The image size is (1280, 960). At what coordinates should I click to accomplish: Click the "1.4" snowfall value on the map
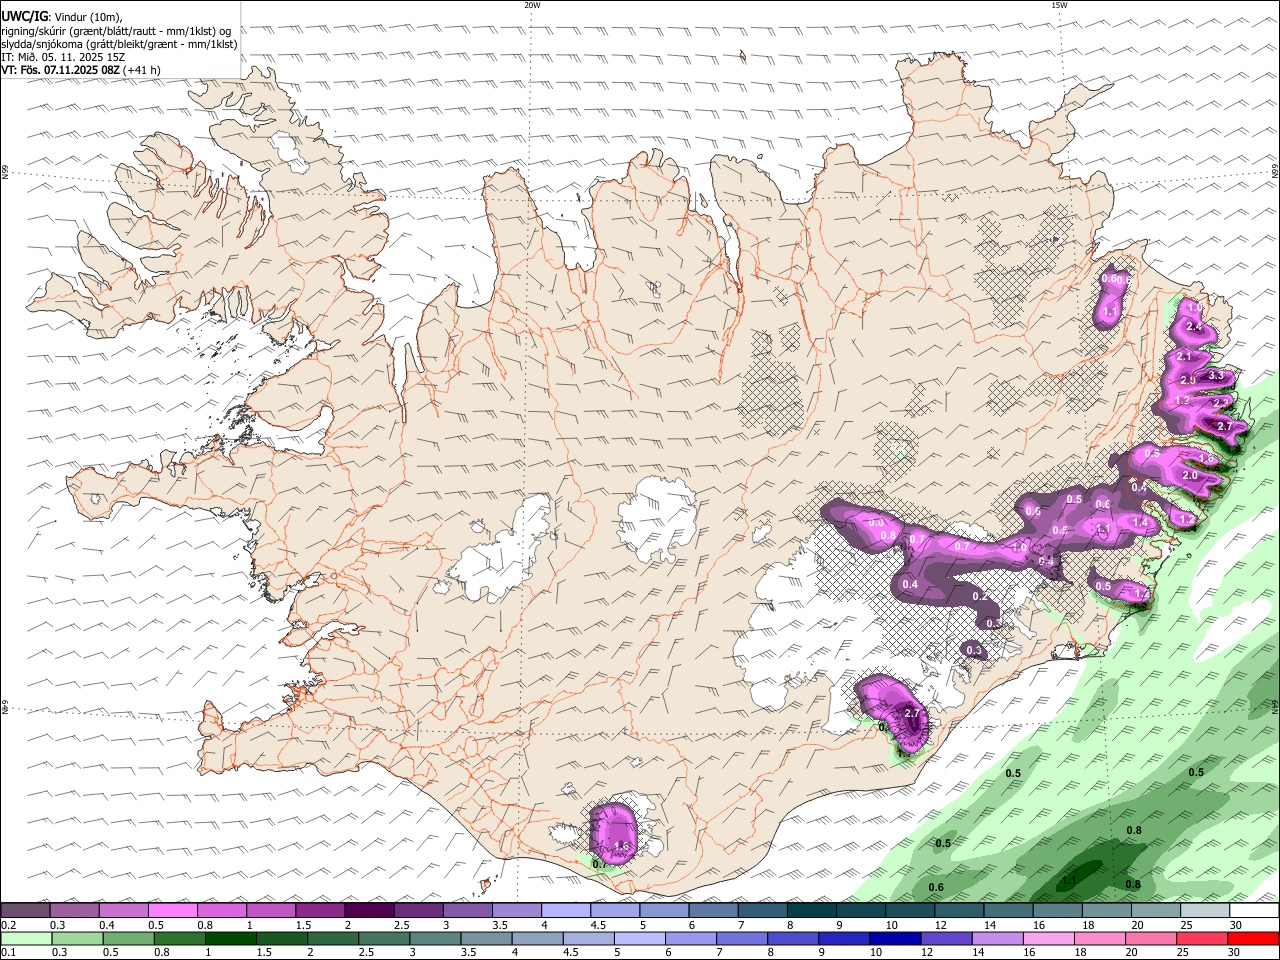(1140, 522)
